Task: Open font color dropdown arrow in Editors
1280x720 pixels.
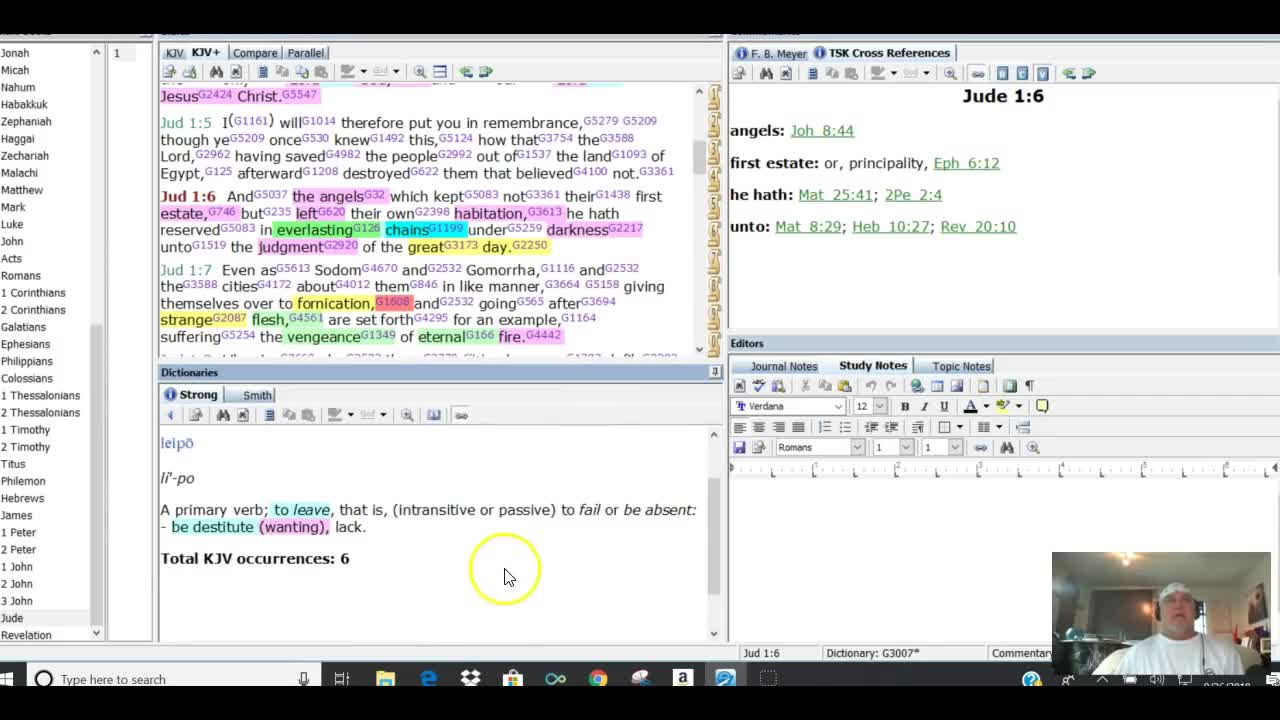Action: (986, 407)
